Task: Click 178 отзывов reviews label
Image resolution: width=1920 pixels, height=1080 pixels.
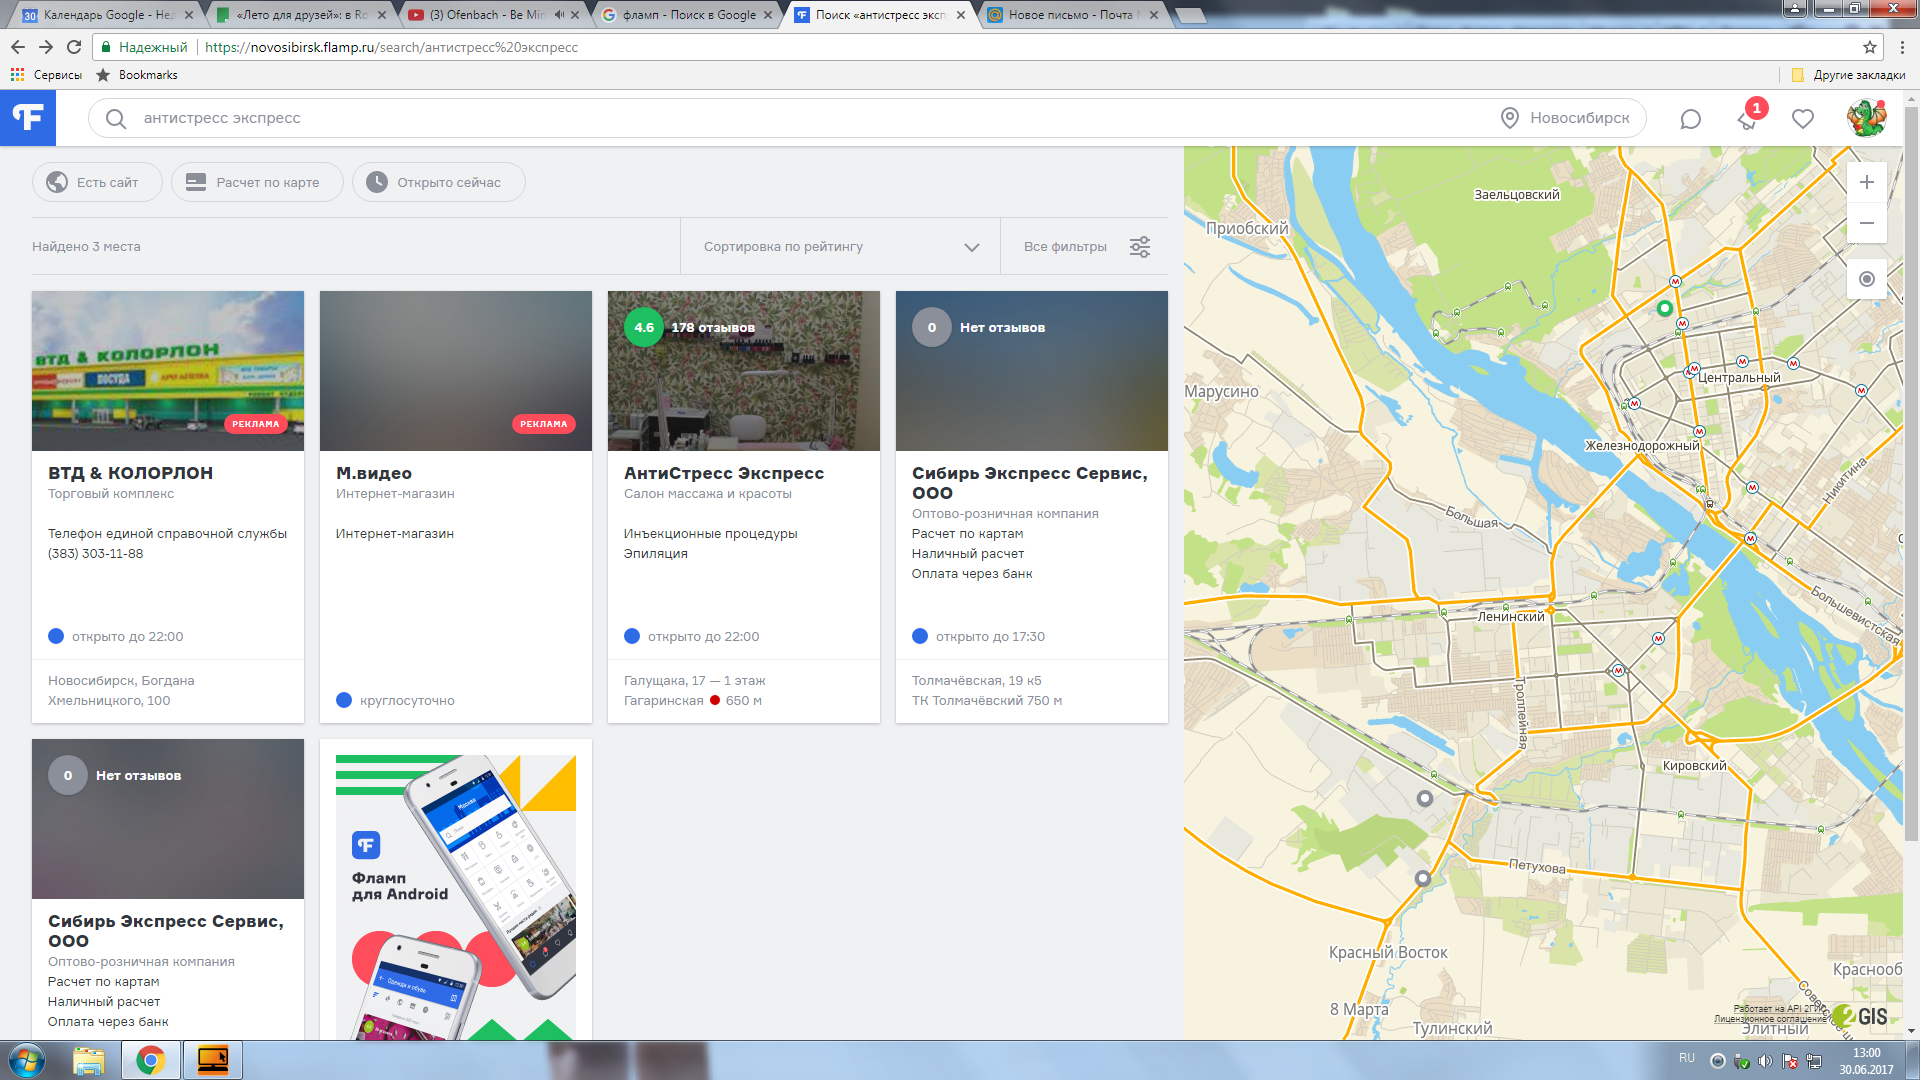Action: [x=713, y=328]
